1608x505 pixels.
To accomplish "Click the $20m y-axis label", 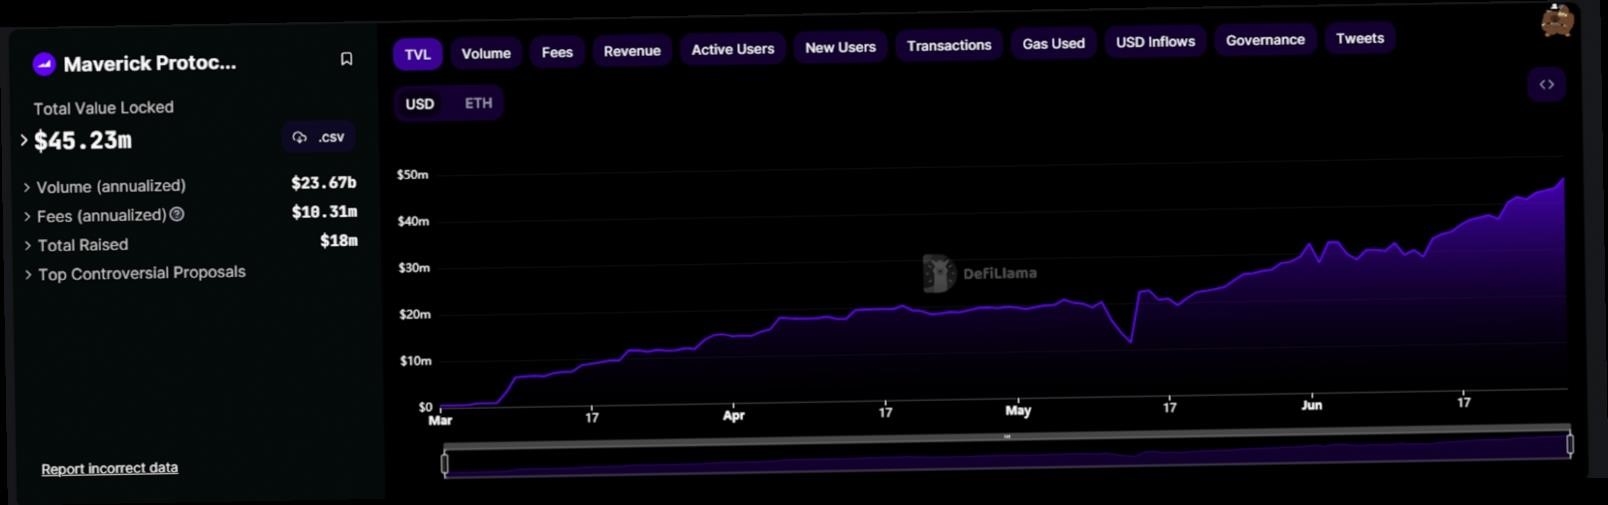I will (415, 314).
